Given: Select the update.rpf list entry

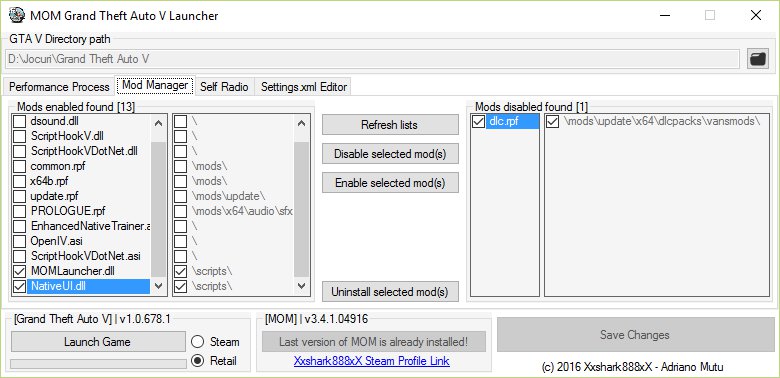Looking at the screenshot, I should pos(54,196).
